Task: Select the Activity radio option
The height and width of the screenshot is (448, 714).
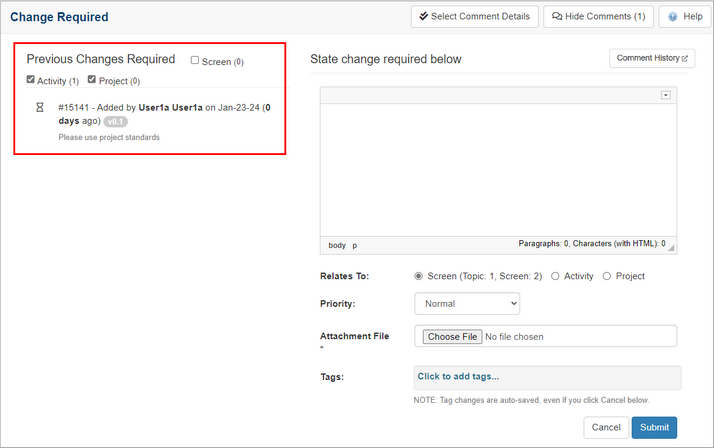Action: (555, 276)
